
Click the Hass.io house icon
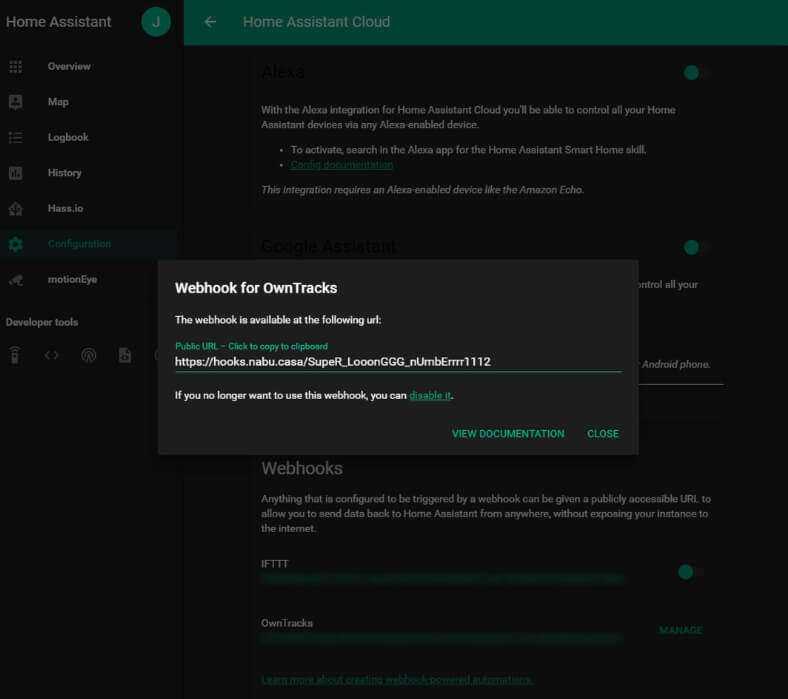pos(16,209)
